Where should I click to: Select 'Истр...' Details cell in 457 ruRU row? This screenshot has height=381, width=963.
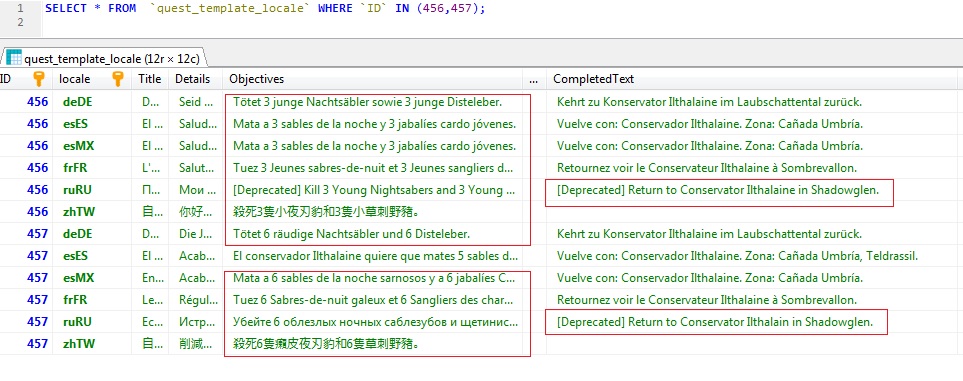[x=195, y=322]
